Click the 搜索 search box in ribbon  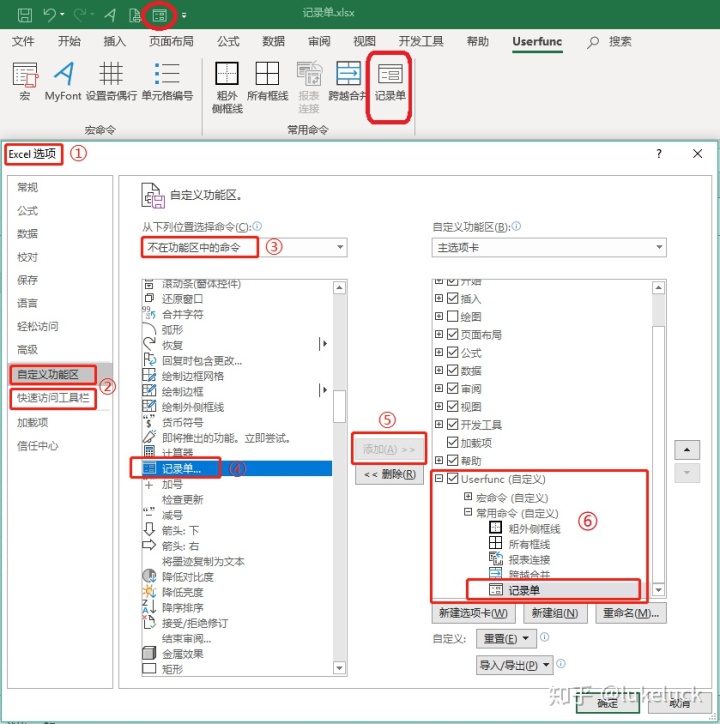pos(610,42)
